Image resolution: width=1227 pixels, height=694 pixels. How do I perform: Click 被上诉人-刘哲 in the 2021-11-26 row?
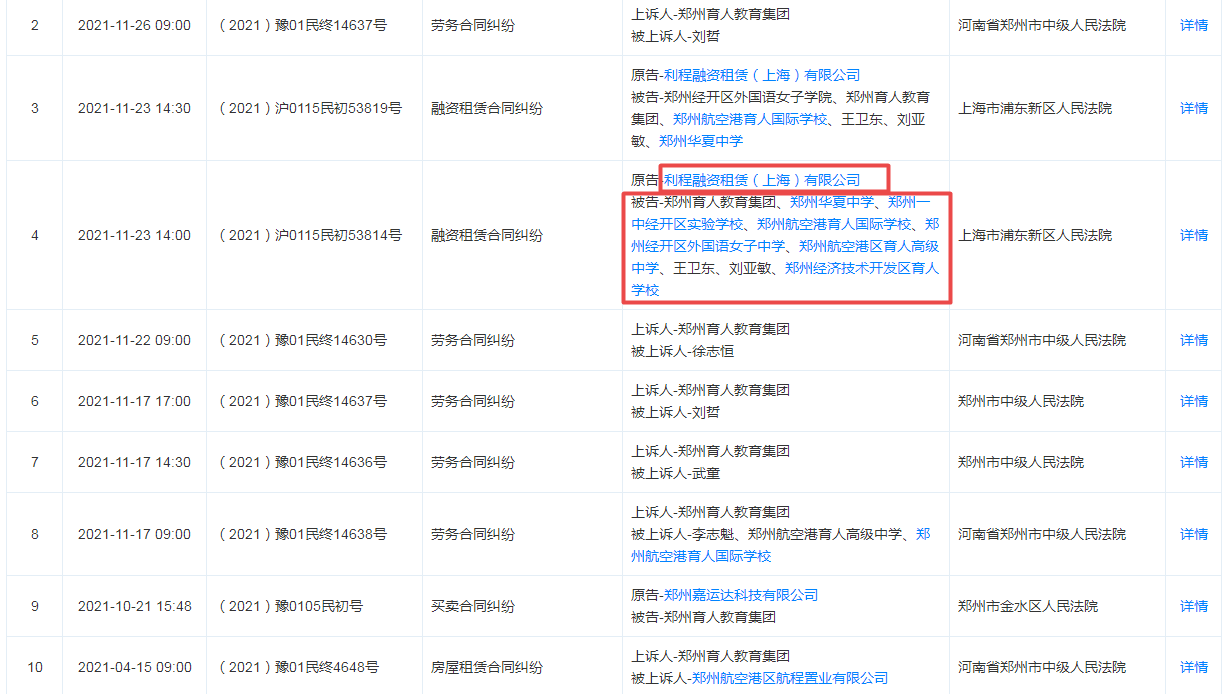(x=675, y=36)
